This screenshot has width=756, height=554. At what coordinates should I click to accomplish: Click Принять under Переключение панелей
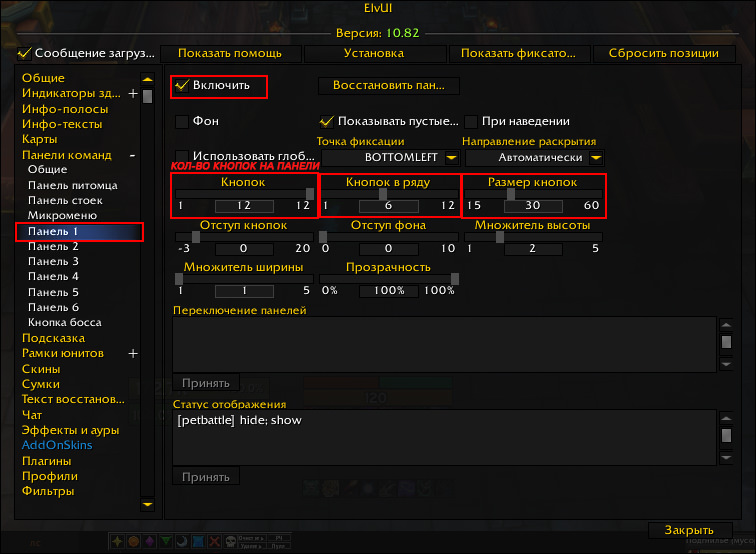pyautogui.click(x=206, y=383)
